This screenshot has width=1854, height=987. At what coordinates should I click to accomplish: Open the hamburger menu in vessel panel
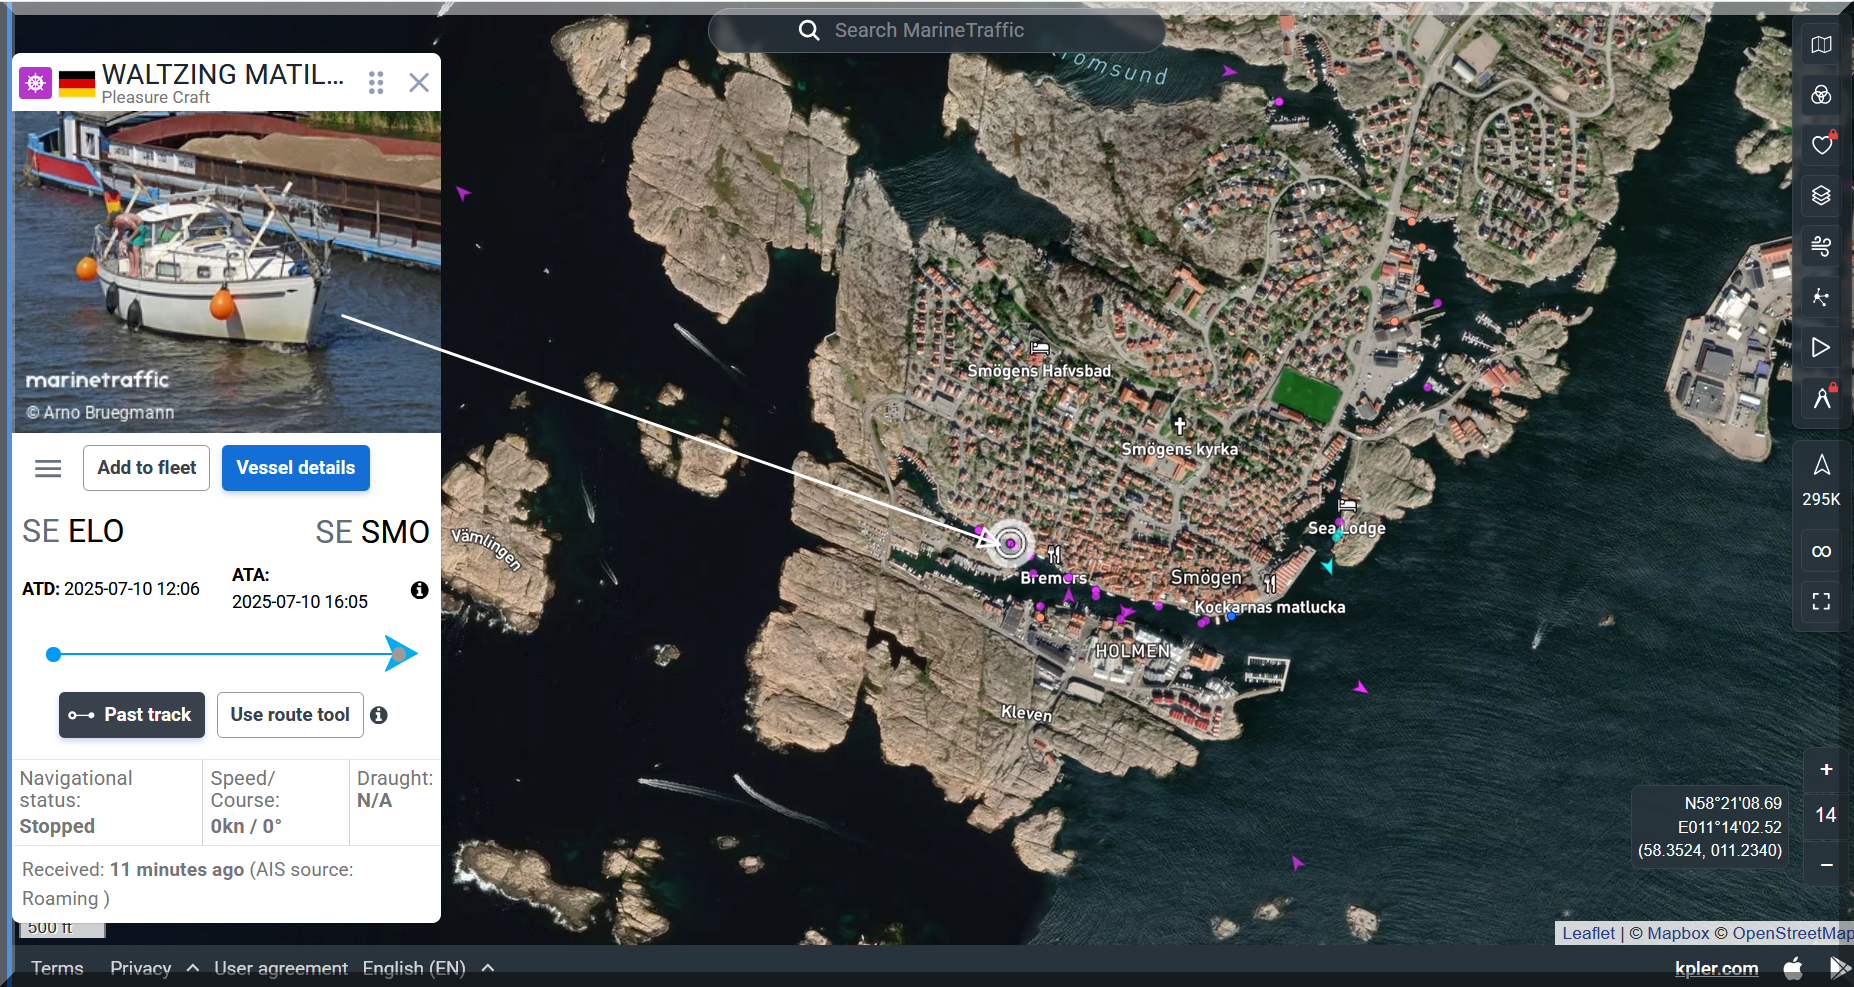[48, 468]
